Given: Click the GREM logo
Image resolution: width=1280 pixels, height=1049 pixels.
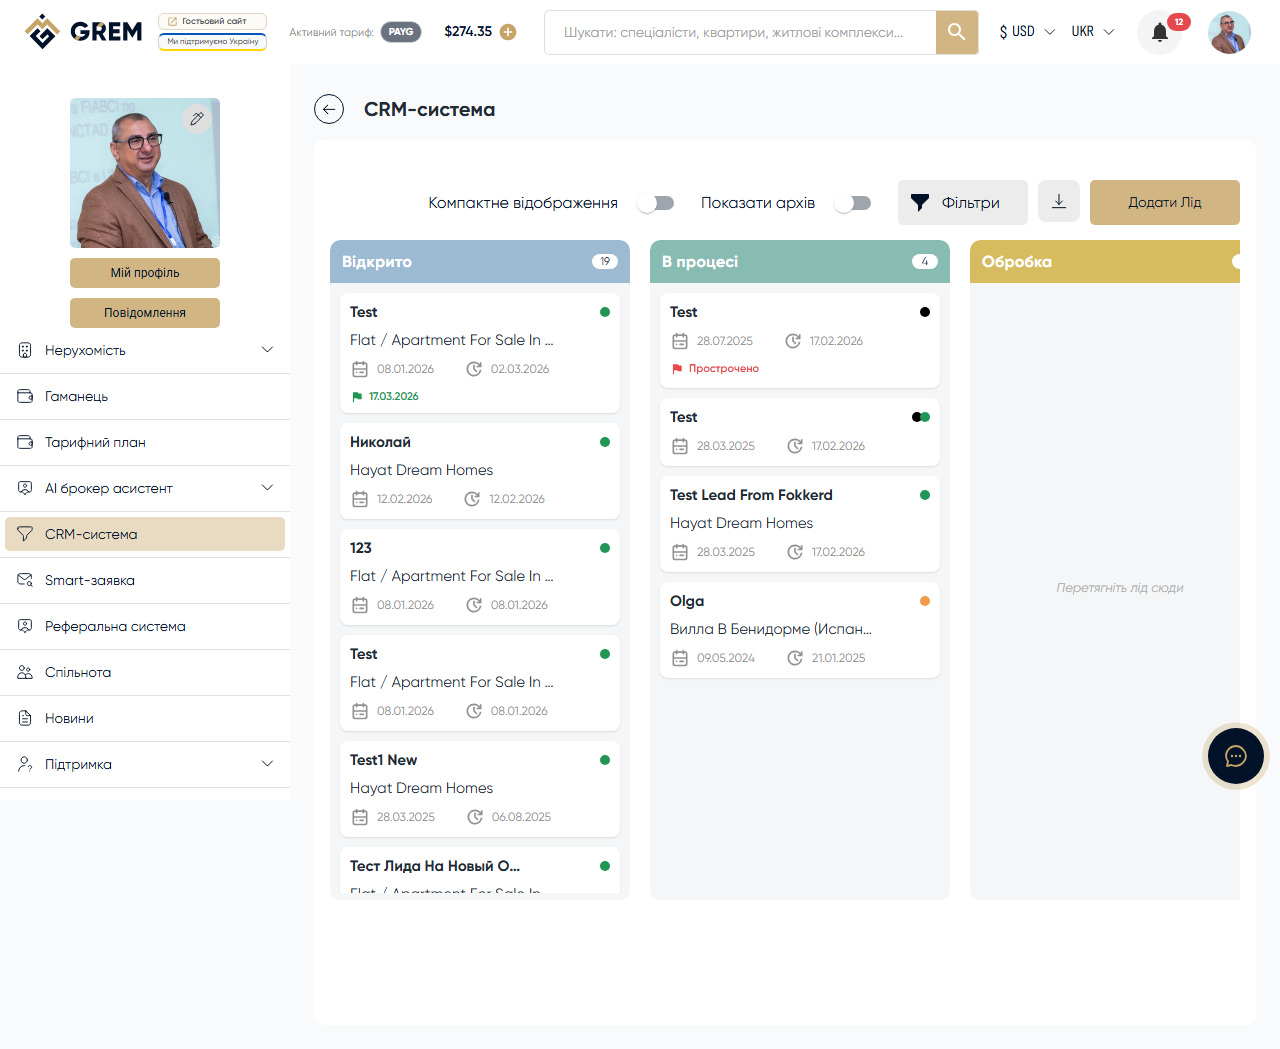Looking at the screenshot, I should 84,32.
